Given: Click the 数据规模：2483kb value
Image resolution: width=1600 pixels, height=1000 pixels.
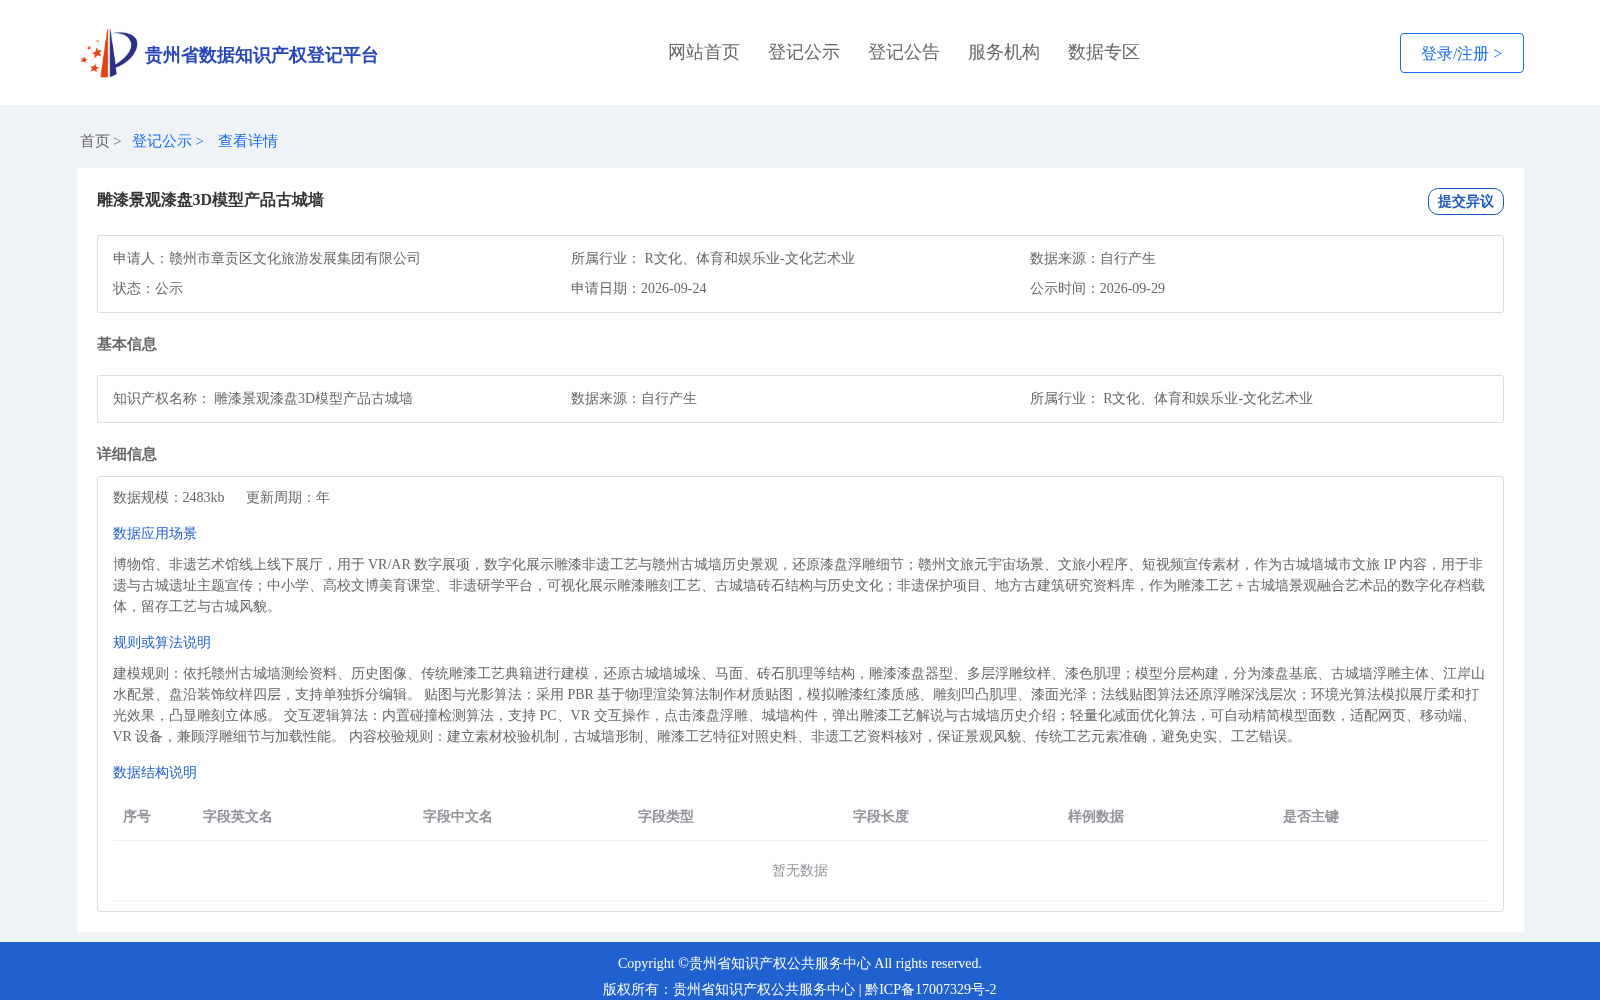Looking at the screenshot, I should coord(169,498).
